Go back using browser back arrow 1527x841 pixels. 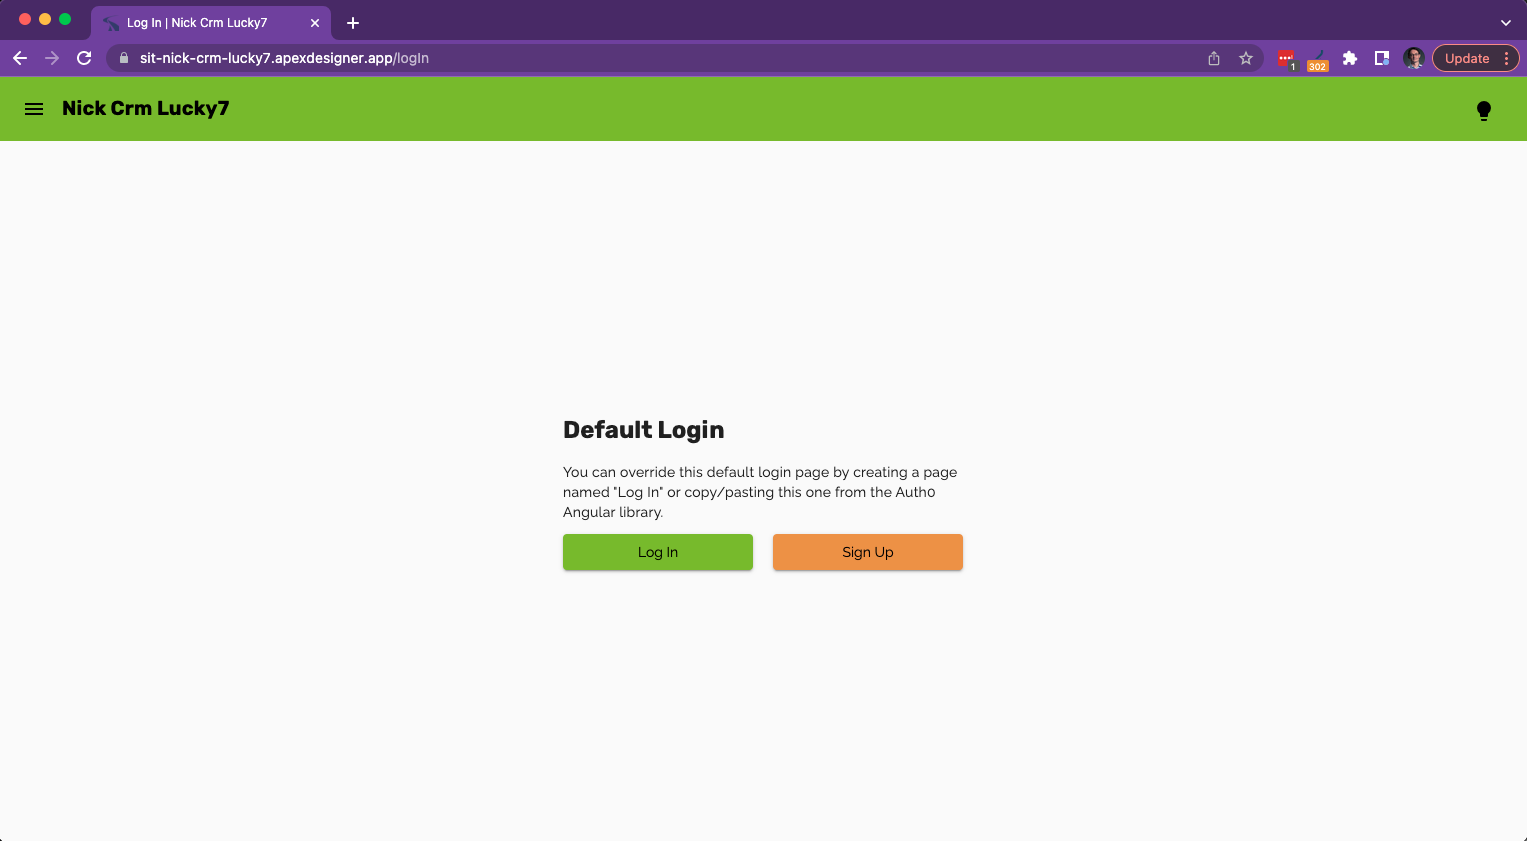point(20,58)
